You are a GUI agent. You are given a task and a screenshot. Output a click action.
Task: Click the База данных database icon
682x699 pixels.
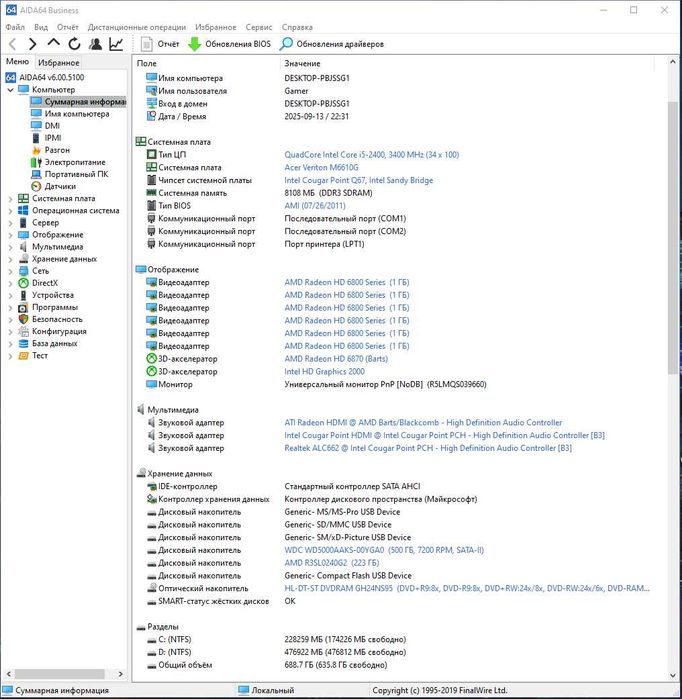(x=23, y=344)
